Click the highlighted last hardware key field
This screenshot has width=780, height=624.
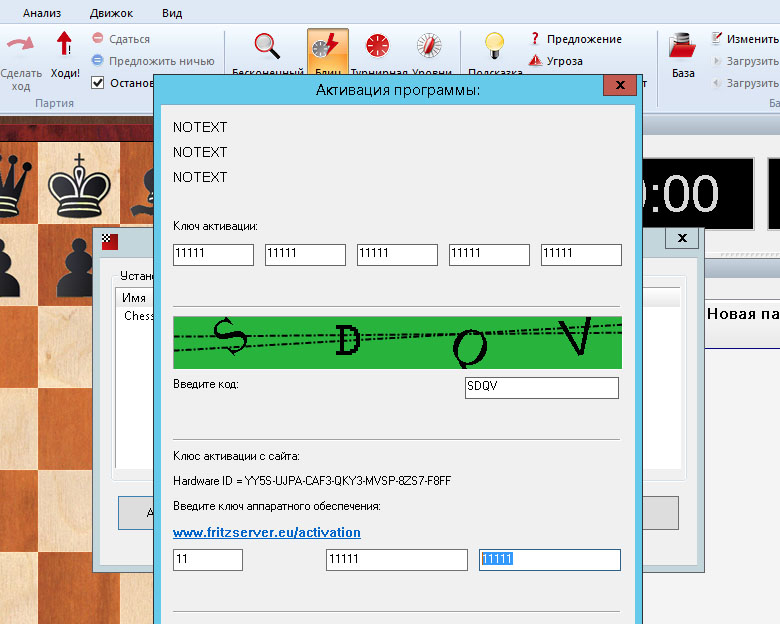pyautogui.click(x=550, y=560)
